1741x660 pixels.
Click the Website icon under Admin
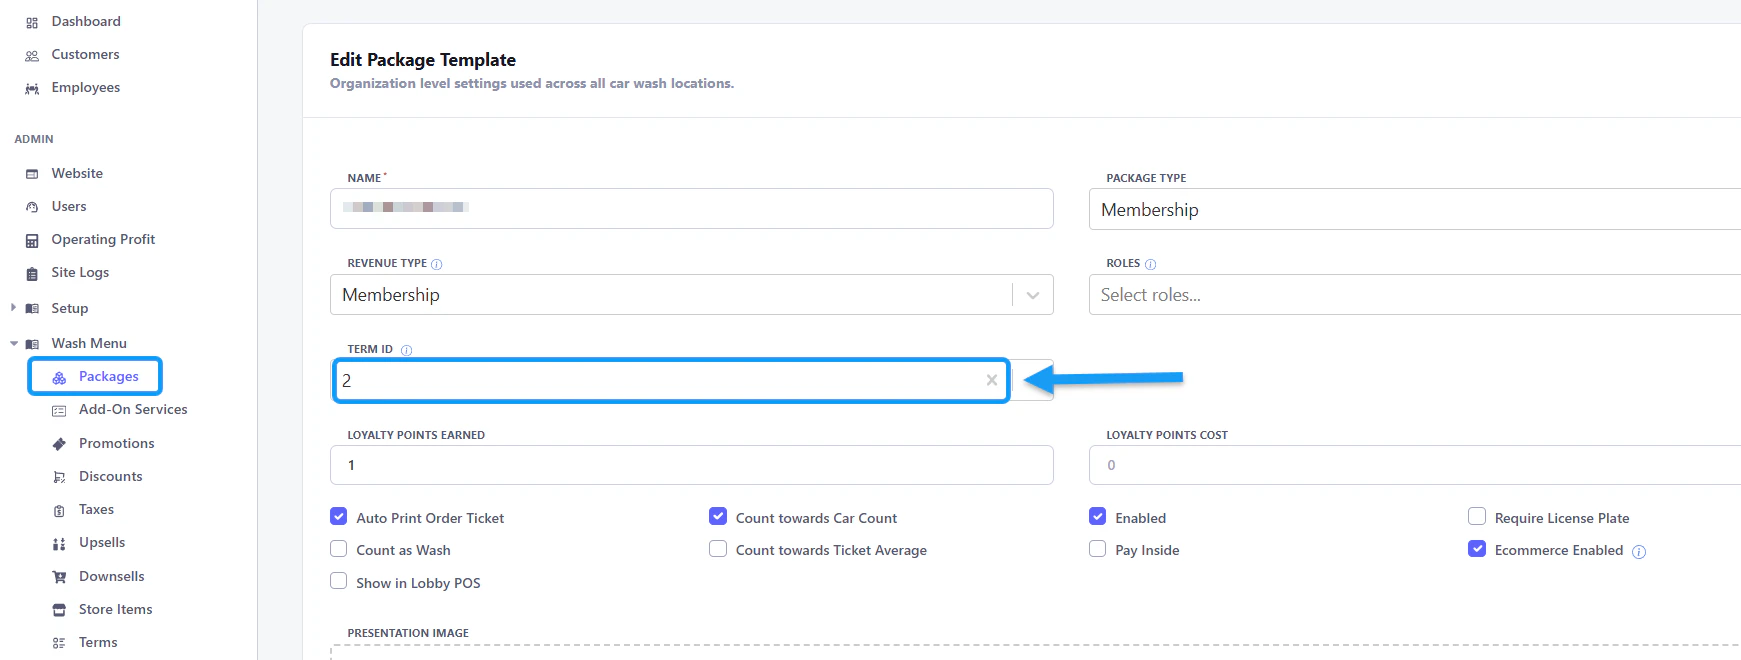tap(32, 174)
